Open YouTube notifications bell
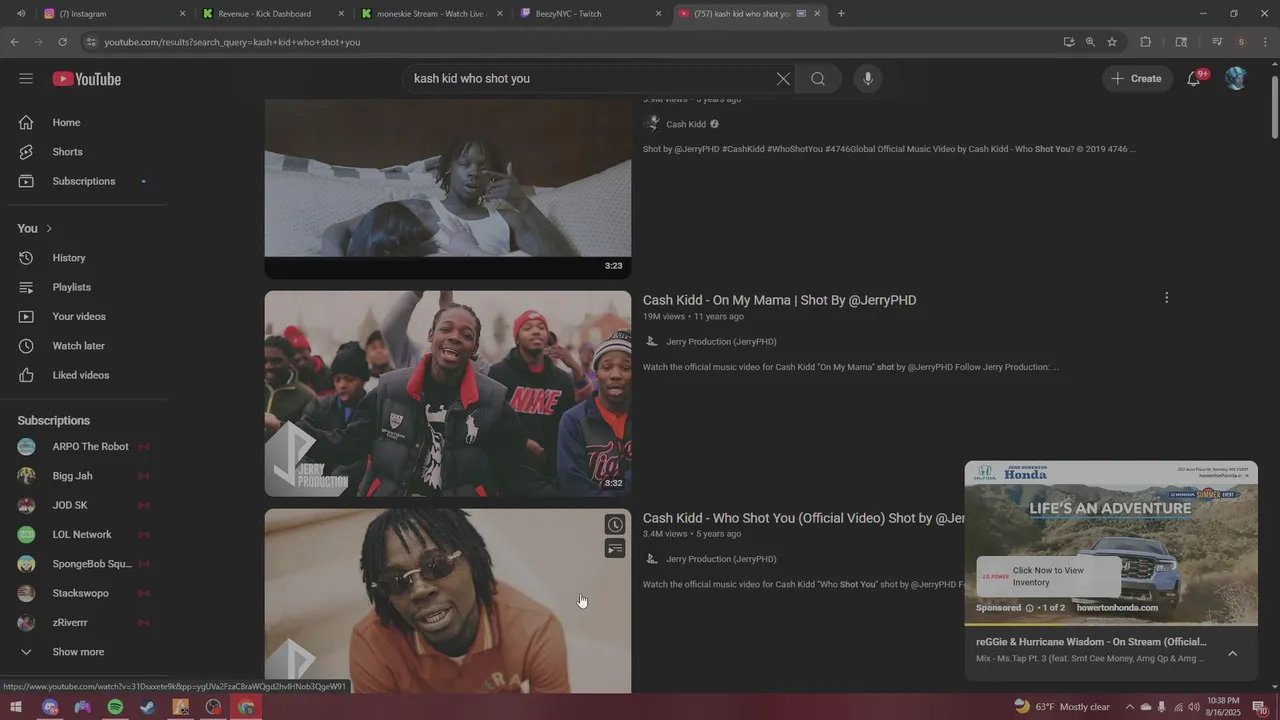Image resolution: width=1280 pixels, height=720 pixels. click(1194, 79)
